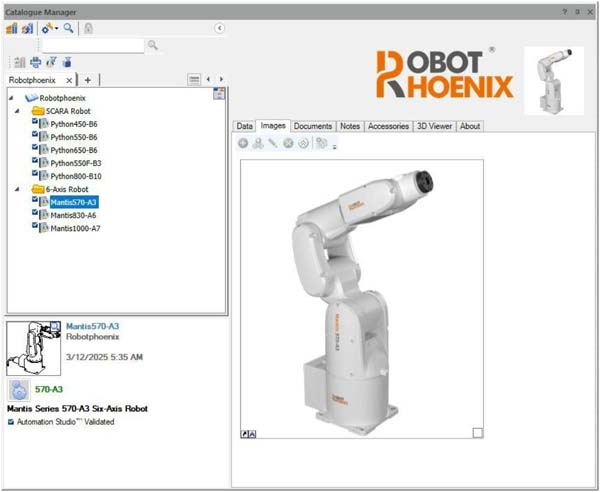This screenshot has width=600, height=492.
Task: Click the tree view options icon at top-right
Action: coord(219,93)
